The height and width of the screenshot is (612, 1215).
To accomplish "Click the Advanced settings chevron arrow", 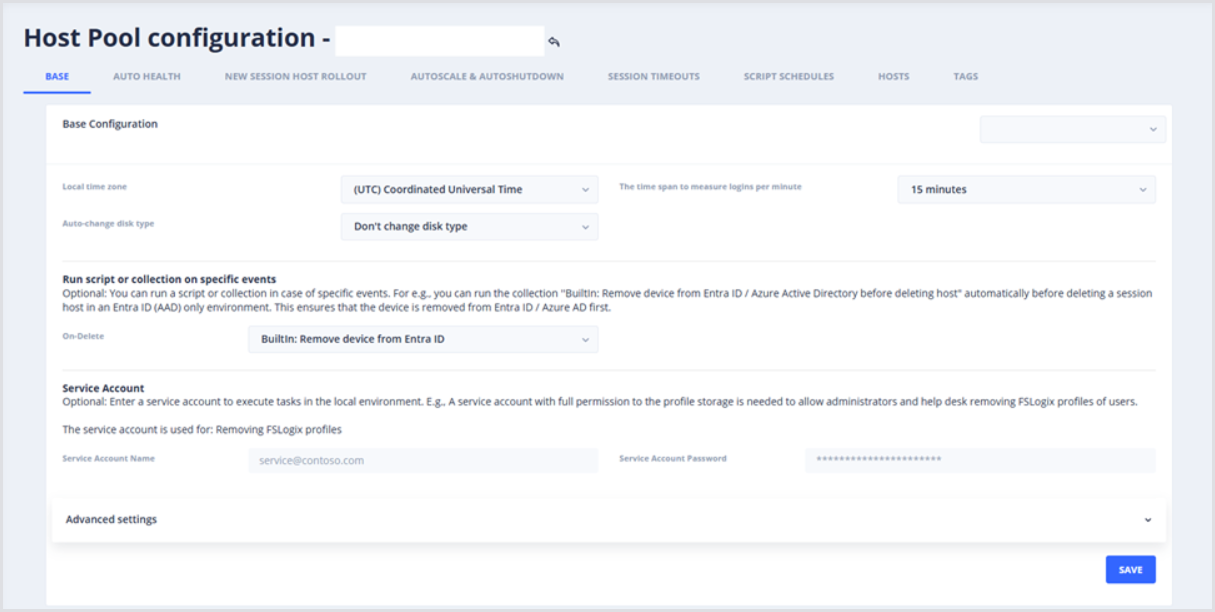I will 1147,520.
